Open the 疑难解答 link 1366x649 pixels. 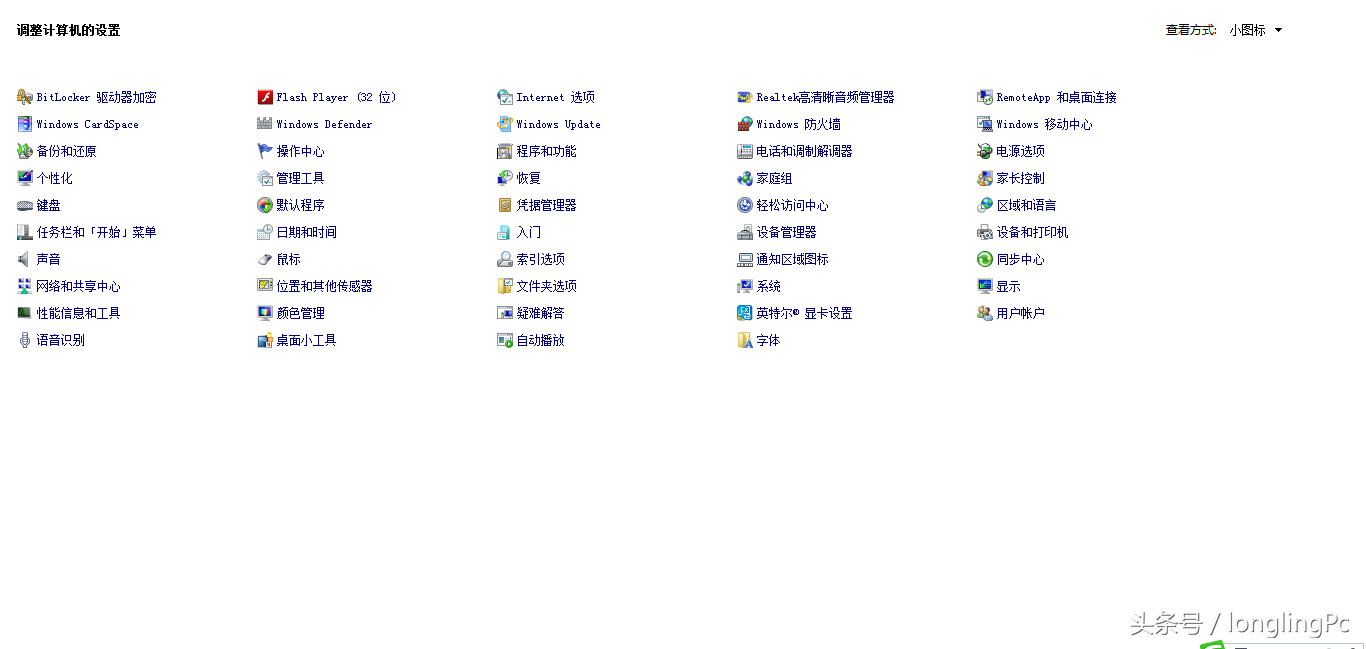[540, 313]
